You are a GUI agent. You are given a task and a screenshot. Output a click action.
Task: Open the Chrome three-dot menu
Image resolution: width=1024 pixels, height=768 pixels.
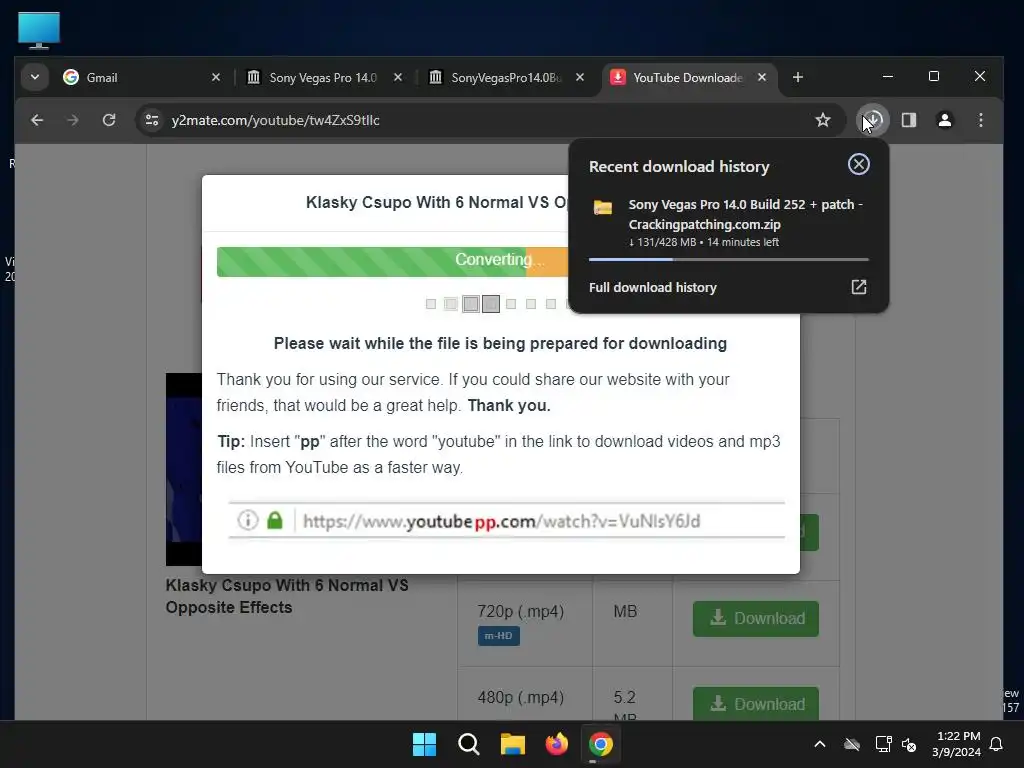click(x=981, y=120)
